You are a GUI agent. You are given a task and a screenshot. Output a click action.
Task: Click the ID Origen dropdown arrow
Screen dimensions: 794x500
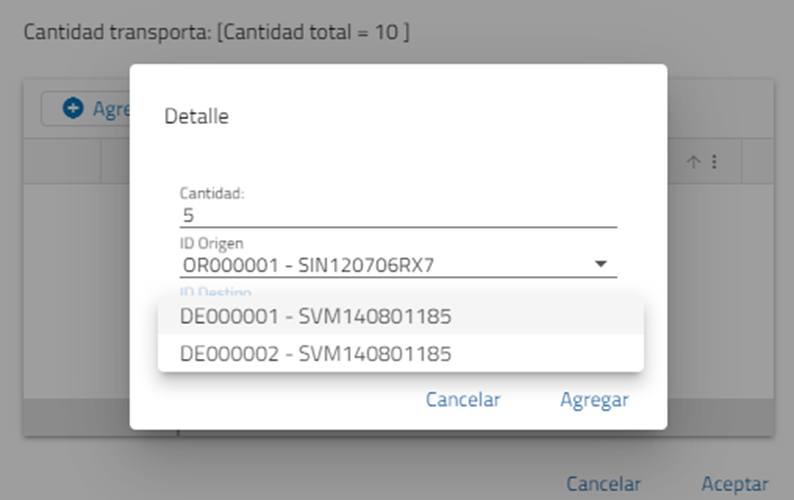tap(601, 264)
